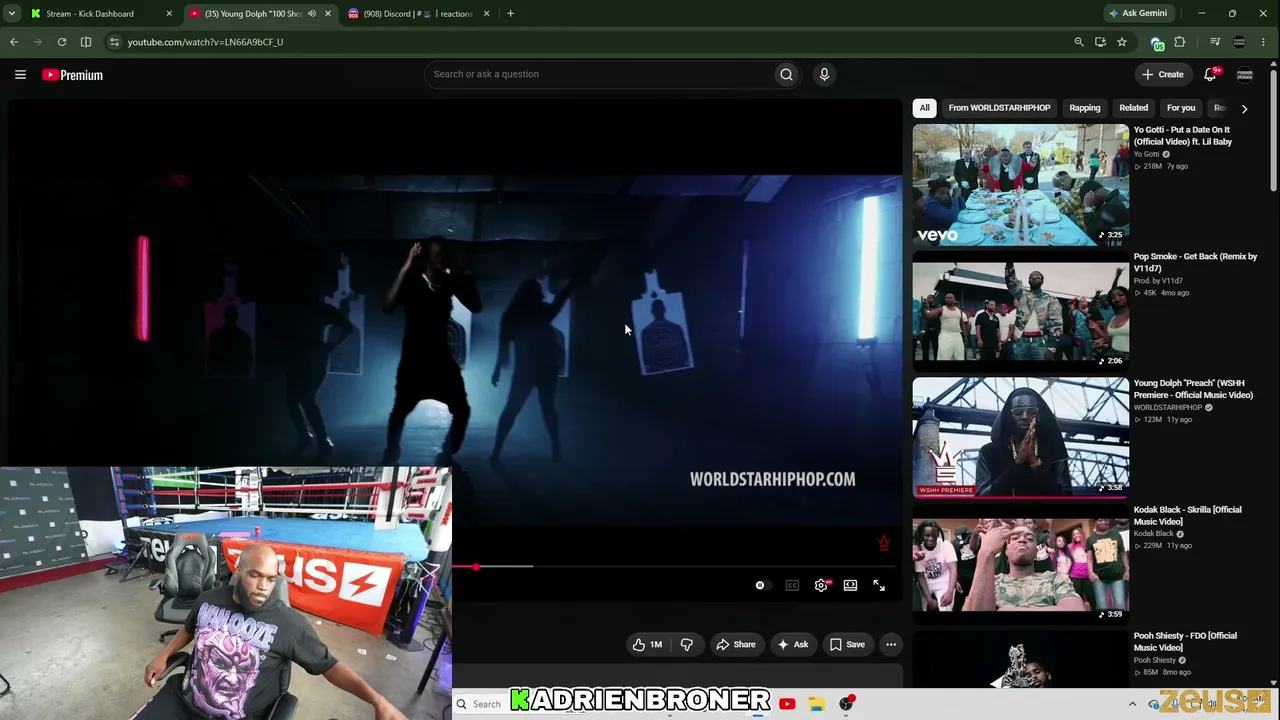The width and height of the screenshot is (1280, 720).
Task: Click the Ask button below the video
Action: point(793,645)
